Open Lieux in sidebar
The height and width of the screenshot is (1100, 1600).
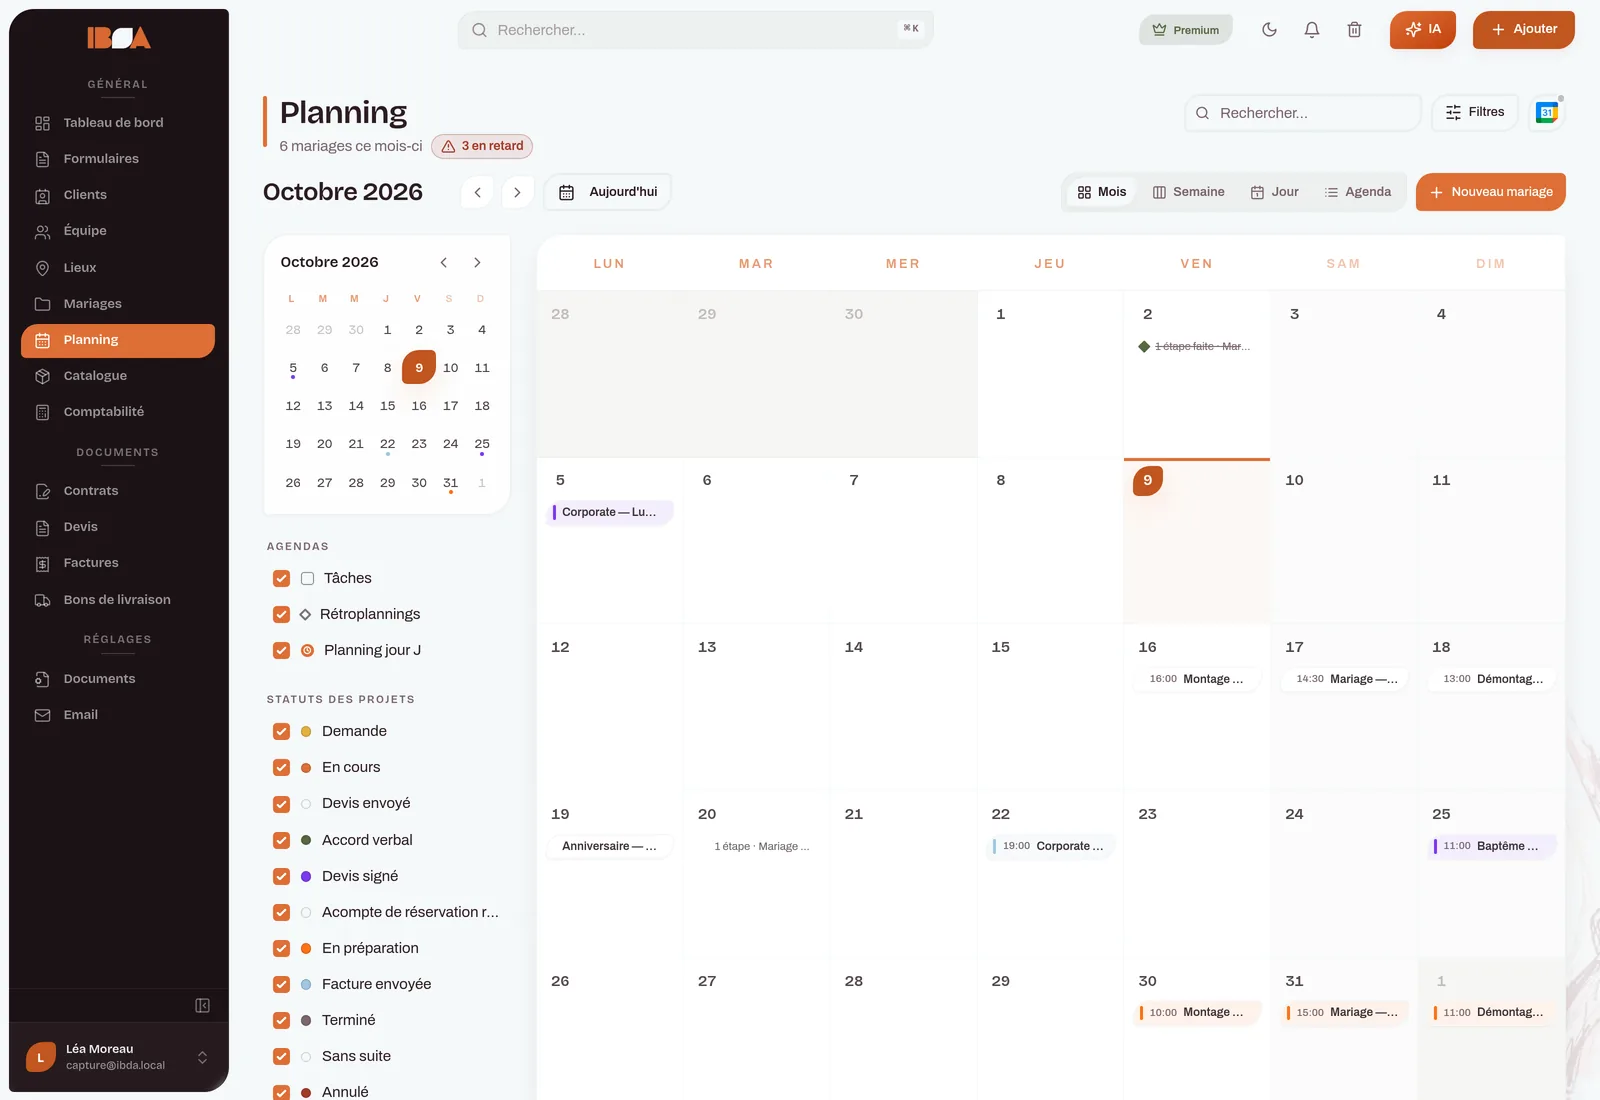118,268
